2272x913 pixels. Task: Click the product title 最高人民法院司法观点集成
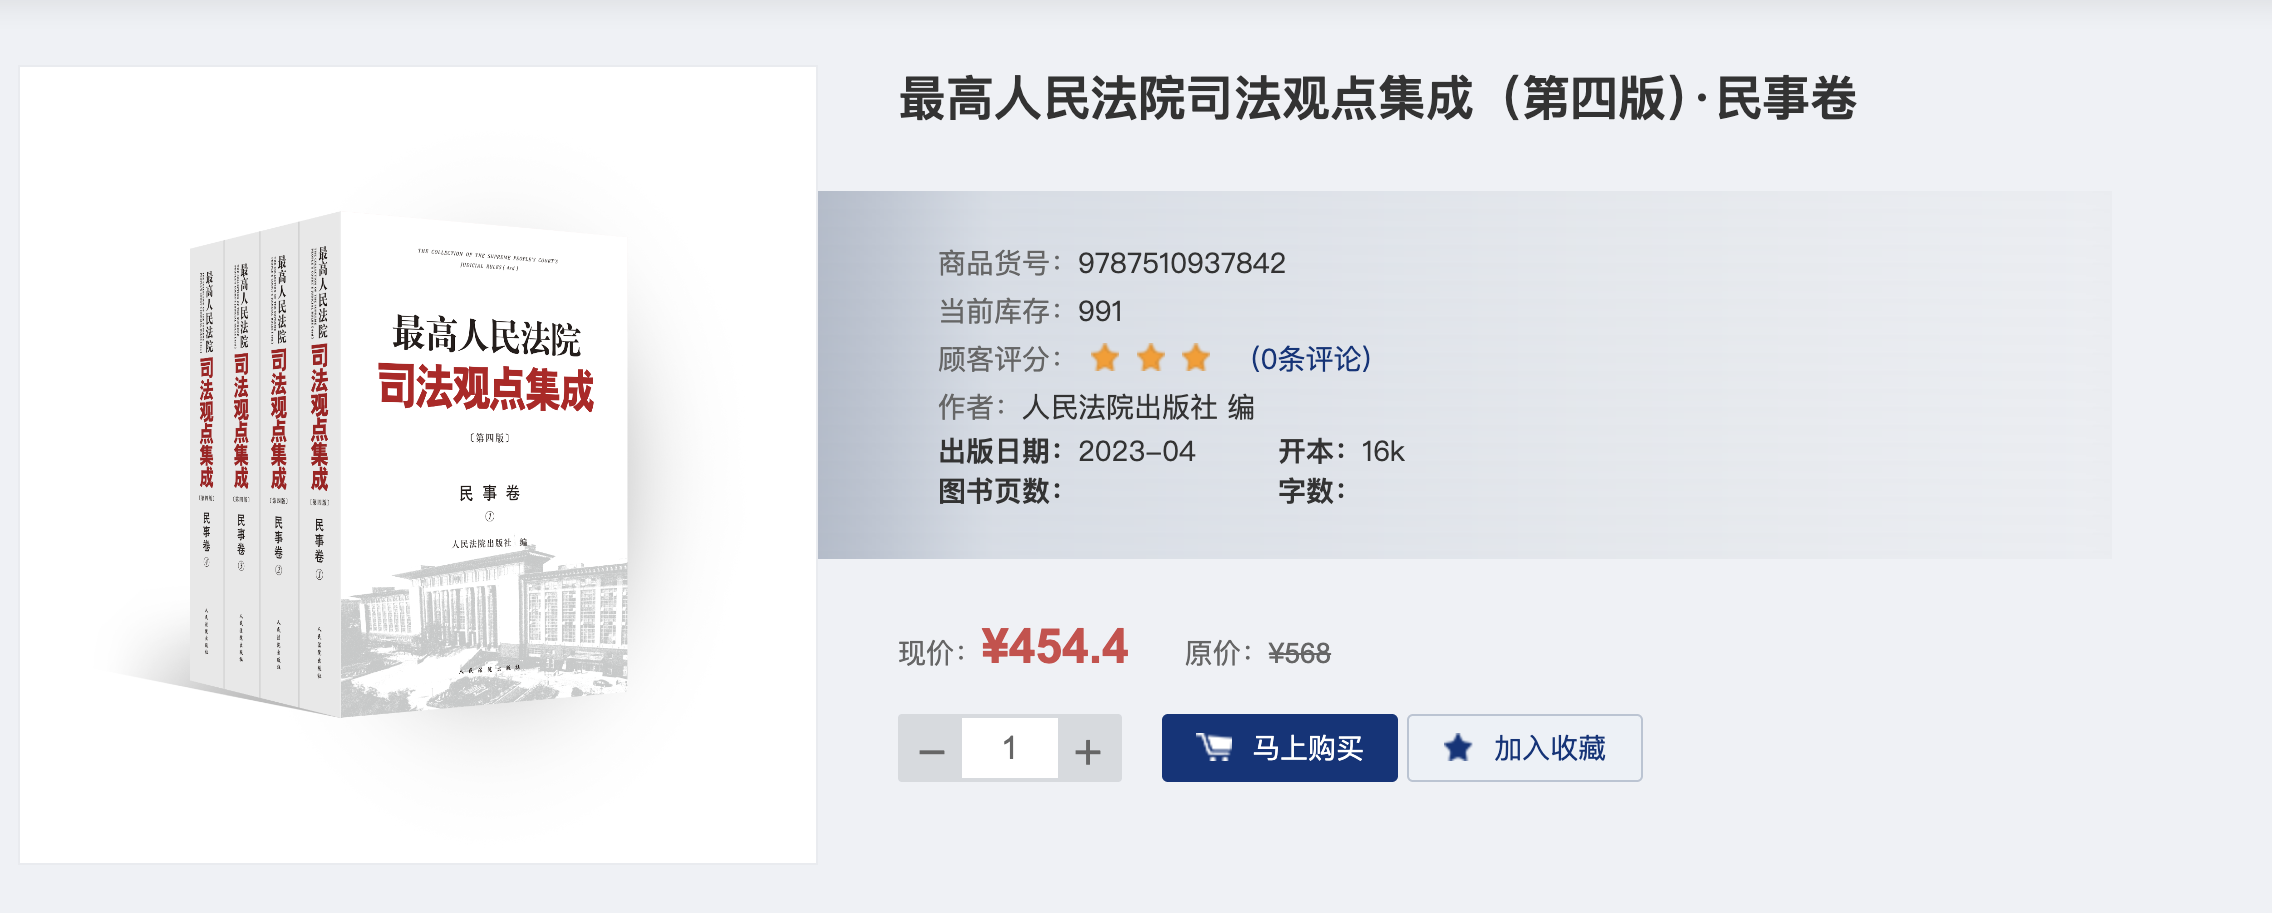click(1186, 99)
